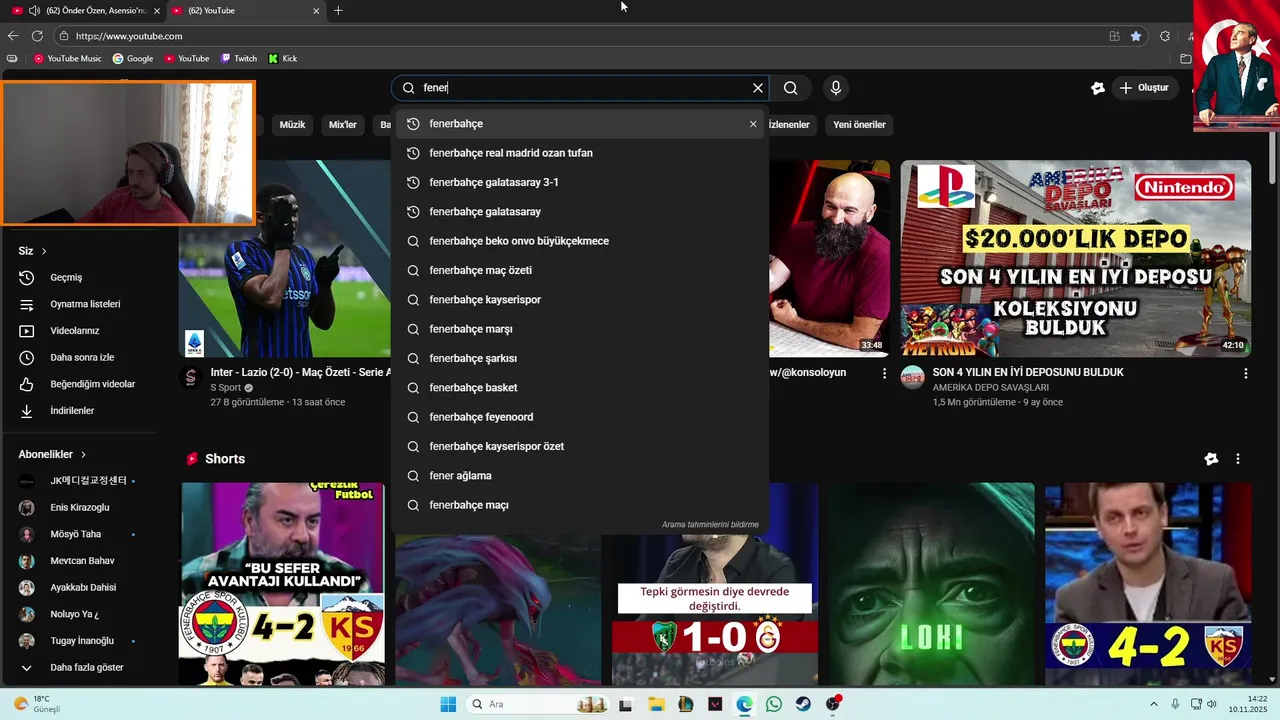Open WhatsApp from the taskbar
Image resolution: width=1280 pixels, height=720 pixels.
pyautogui.click(x=774, y=704)
